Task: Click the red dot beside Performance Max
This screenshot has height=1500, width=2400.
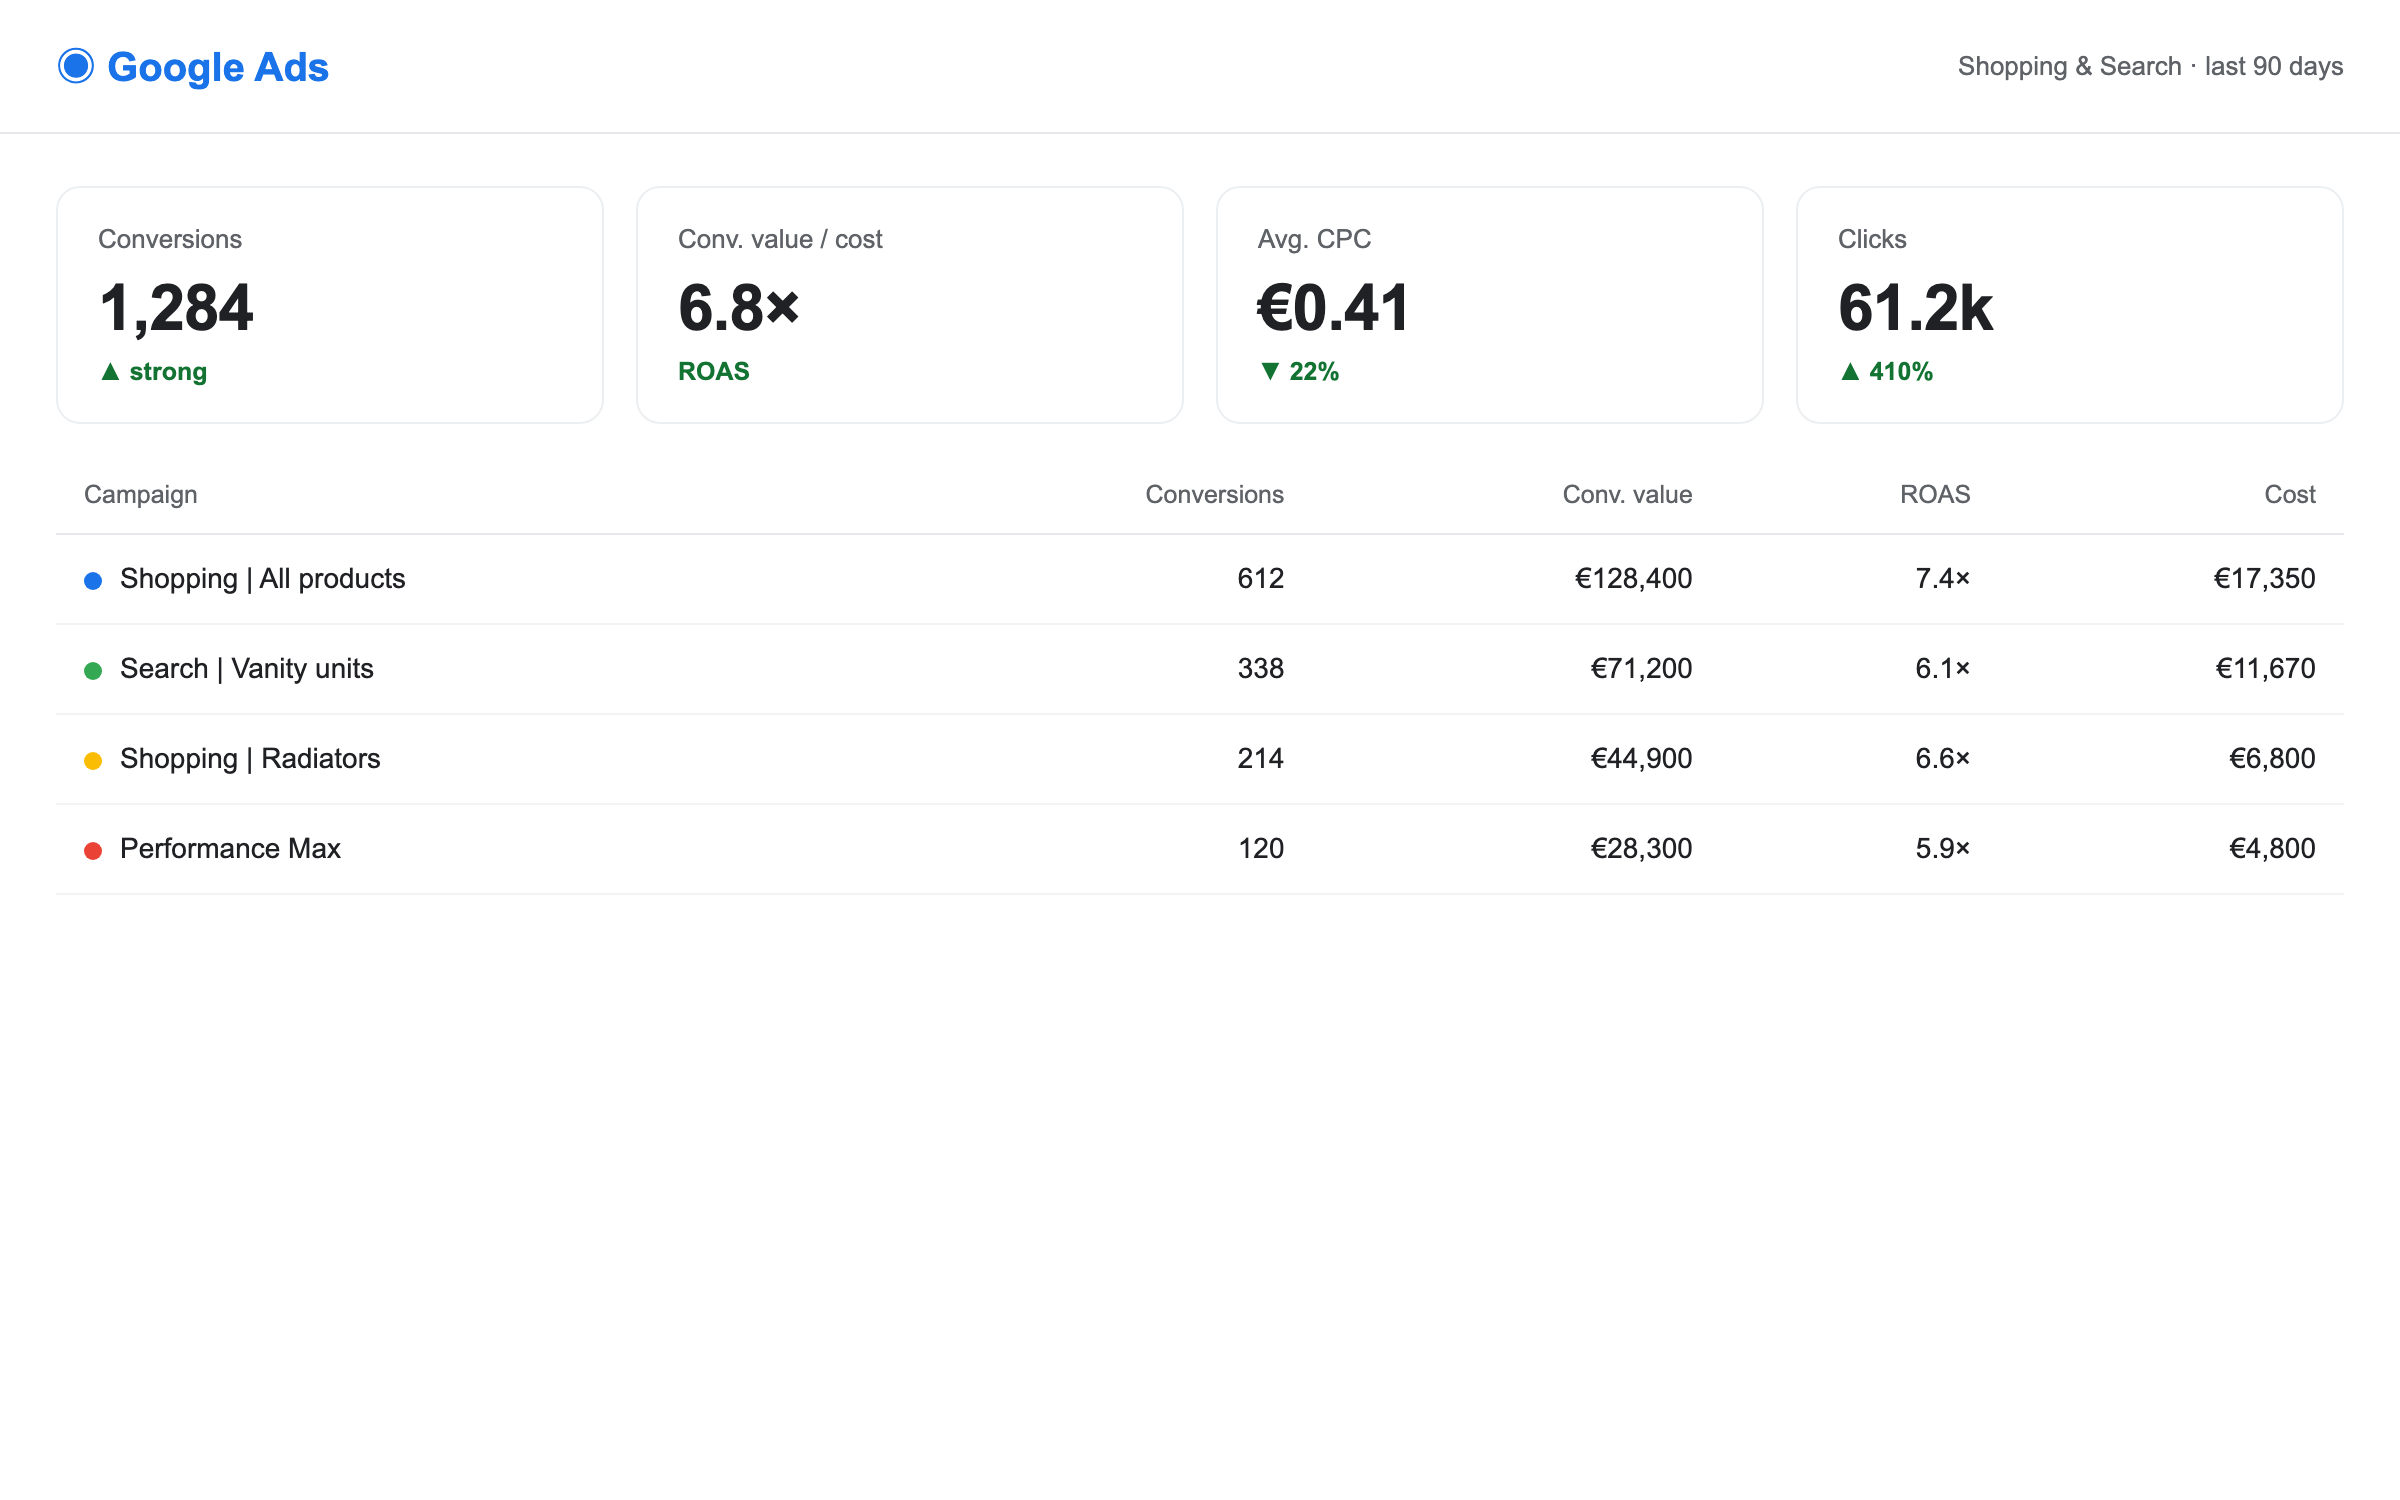Action: [x=93, y=850]
